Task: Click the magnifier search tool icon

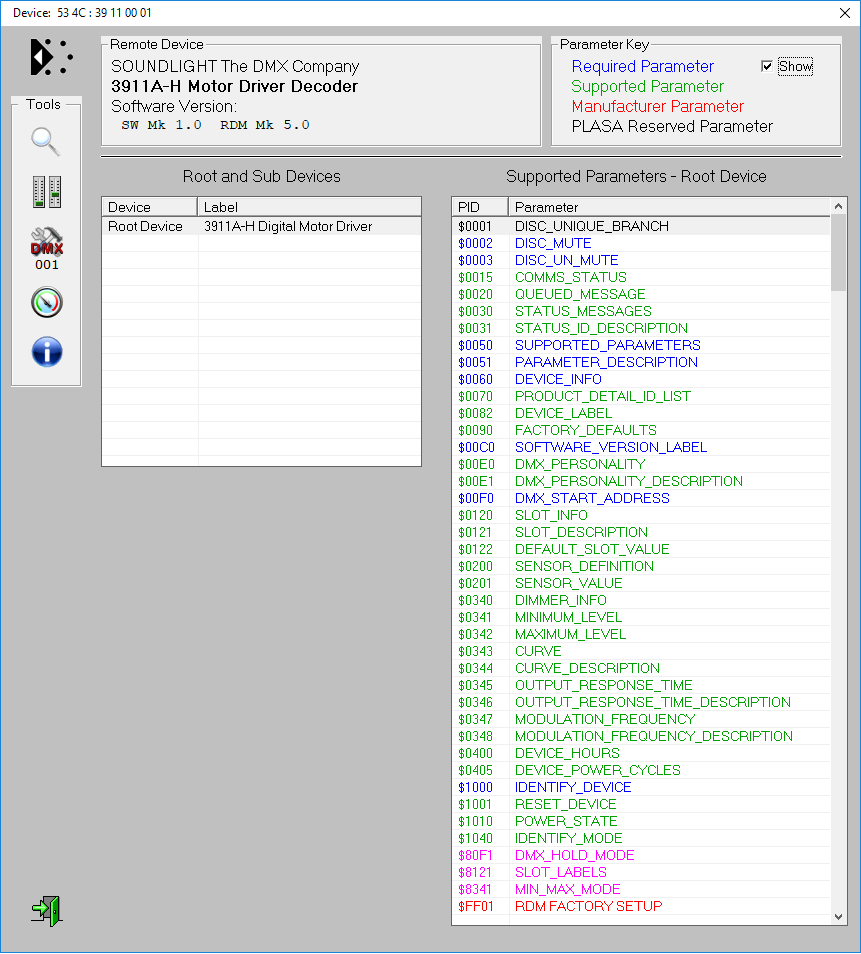Action: pyautogui.click(x=46, y=141)
